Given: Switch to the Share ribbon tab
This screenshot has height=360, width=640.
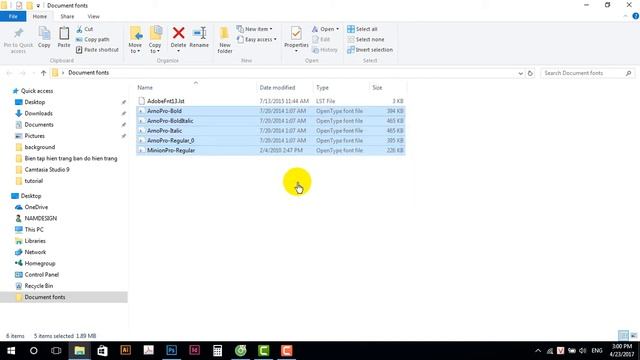Looking at the screenshot, I should click(x=67, y=16).
